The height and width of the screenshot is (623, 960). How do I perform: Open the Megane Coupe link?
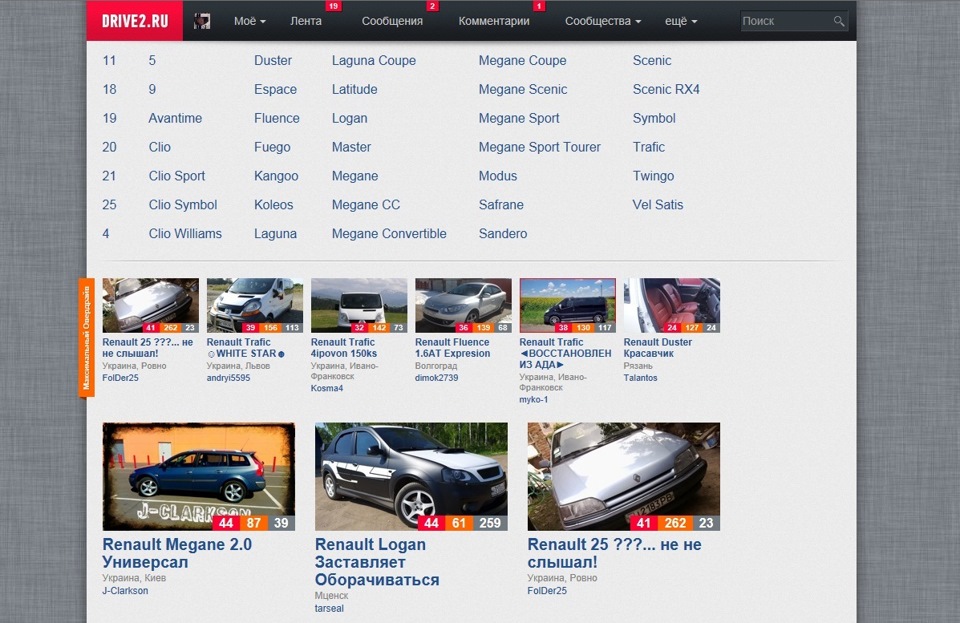522,61
